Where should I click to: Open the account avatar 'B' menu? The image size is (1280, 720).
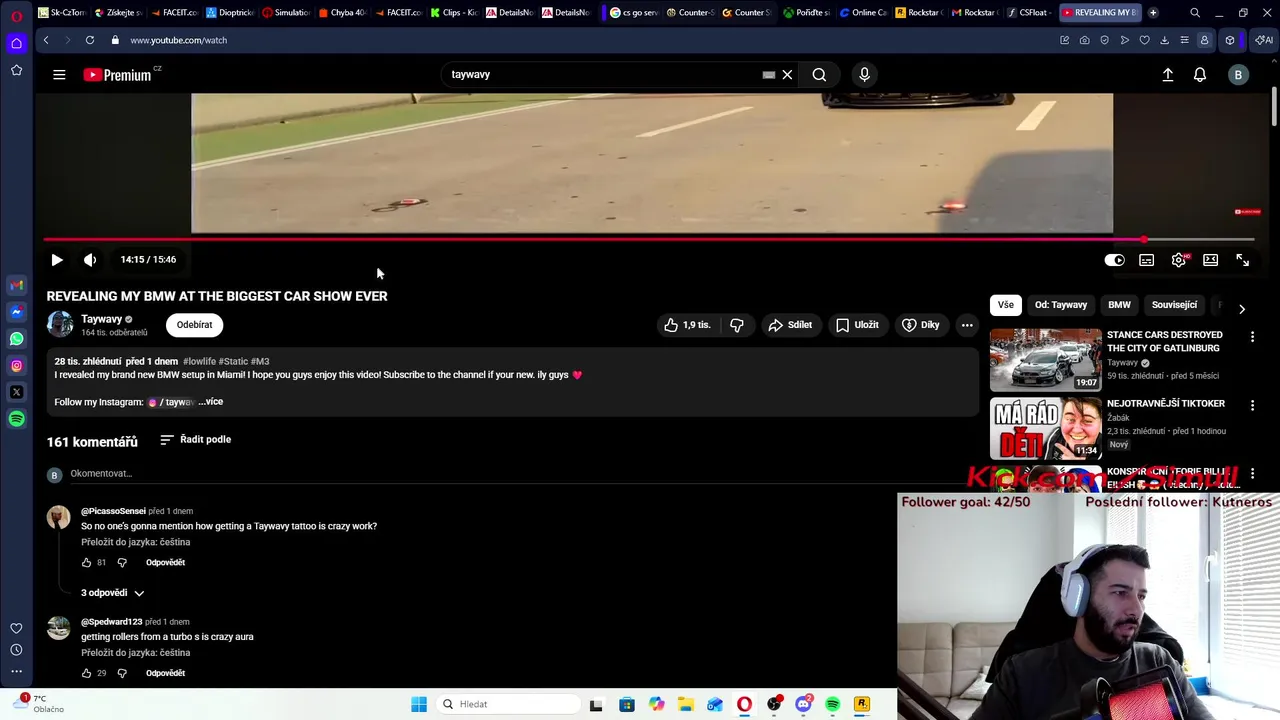pyautogui.click(x=1238, y=75)
